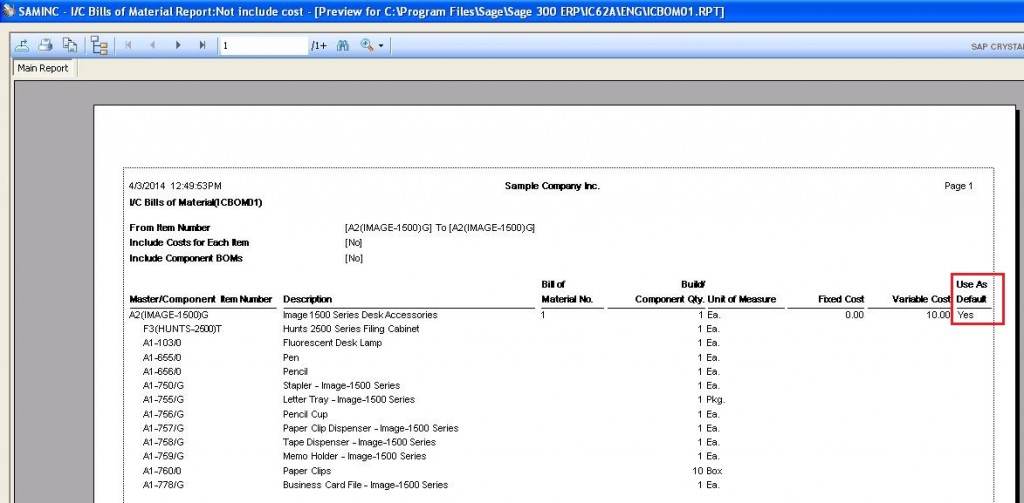Viewport: 1024px width, 503px height.
Task: Click item number A2(IMAGE-1500)G in the table
Action: [x=169, y=315]
